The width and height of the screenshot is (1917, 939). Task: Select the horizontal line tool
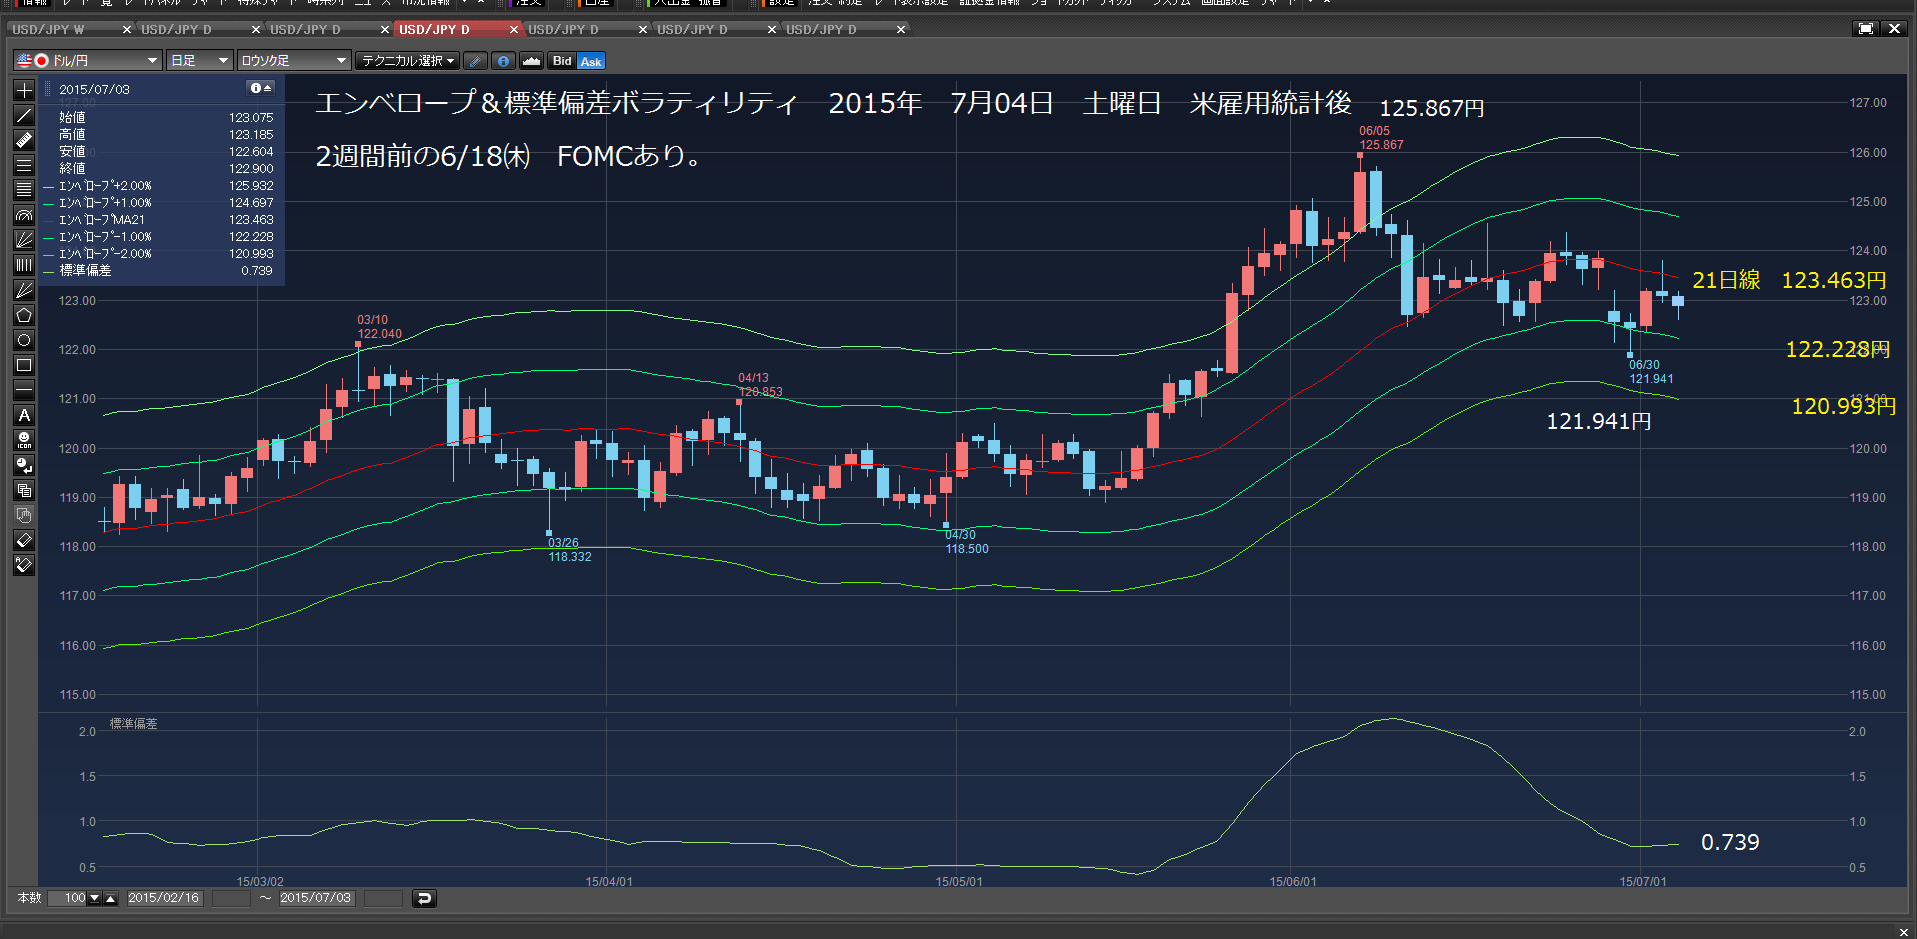24,390
